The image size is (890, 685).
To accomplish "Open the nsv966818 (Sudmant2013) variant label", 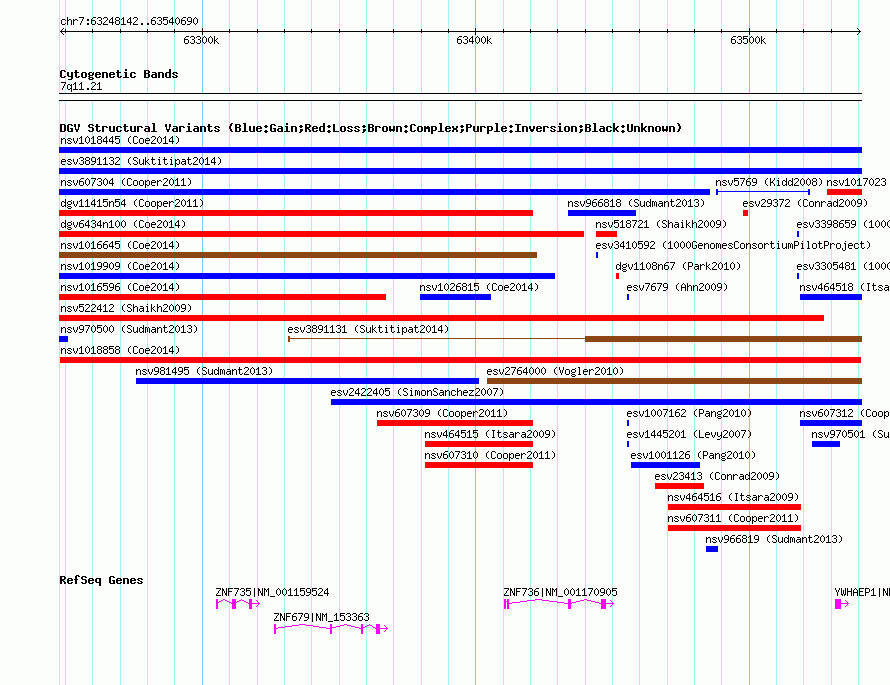I will point(636,203).
